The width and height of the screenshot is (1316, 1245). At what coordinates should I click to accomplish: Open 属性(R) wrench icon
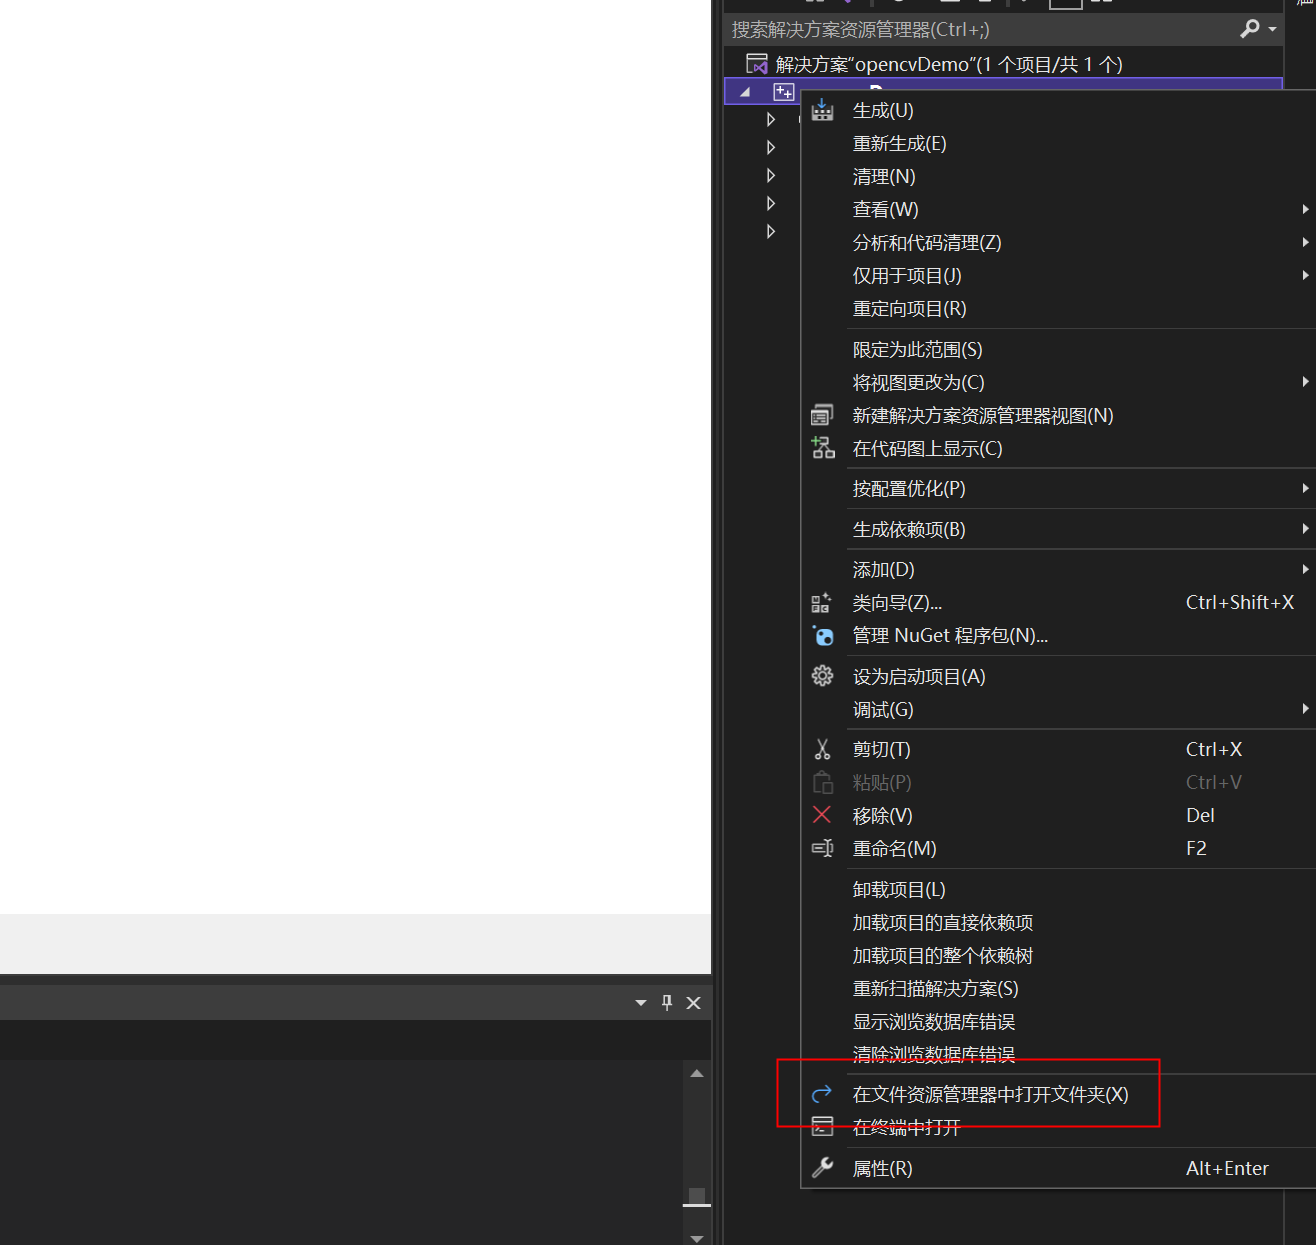(x=822, y=1167)
